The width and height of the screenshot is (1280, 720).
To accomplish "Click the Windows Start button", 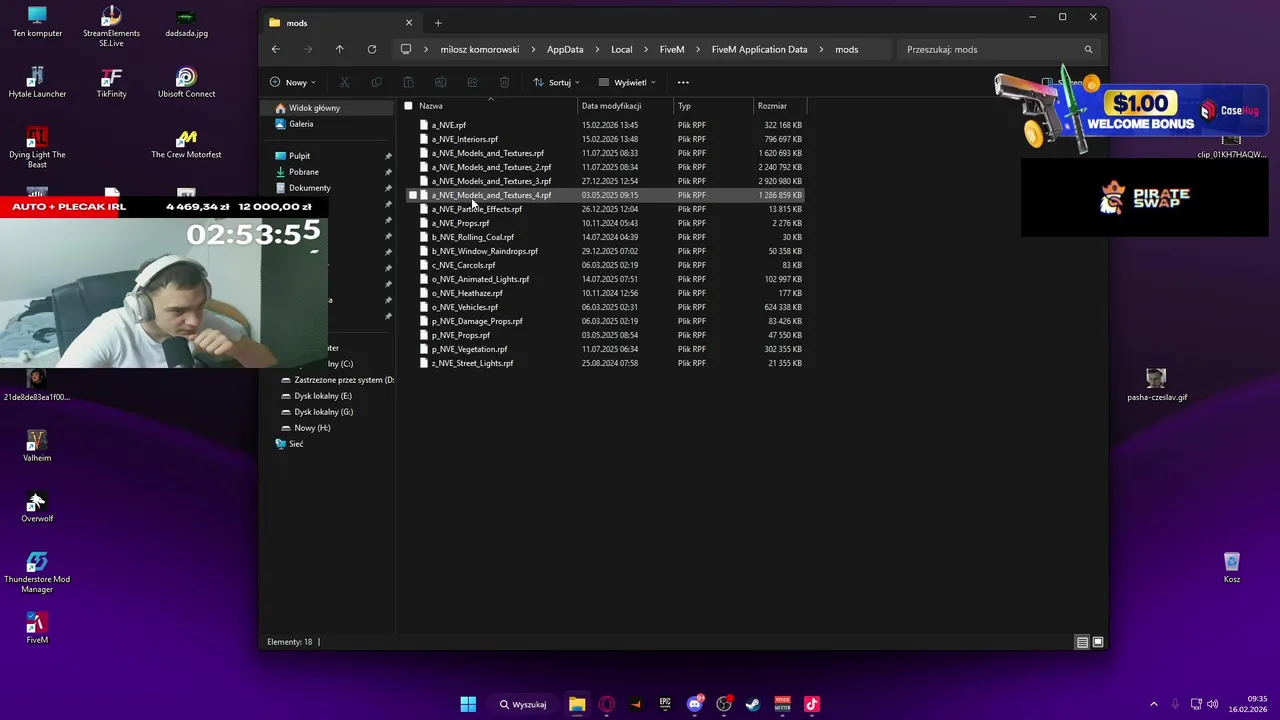I will [468, 704].
